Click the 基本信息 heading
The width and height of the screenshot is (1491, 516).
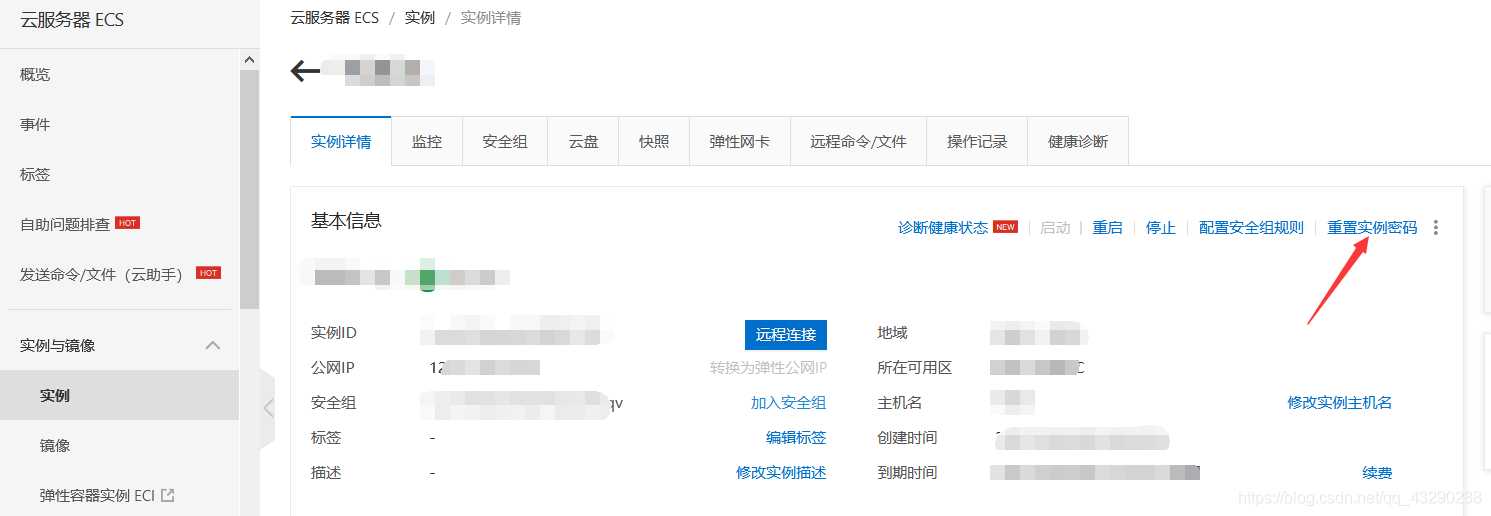pyautogui.click(x=346, y=221)
